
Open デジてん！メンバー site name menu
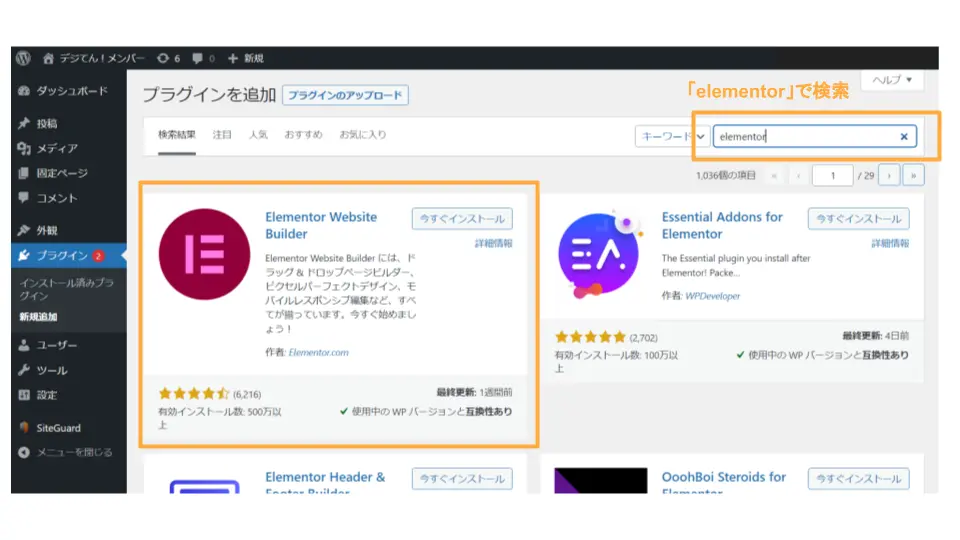pos(102,59)
